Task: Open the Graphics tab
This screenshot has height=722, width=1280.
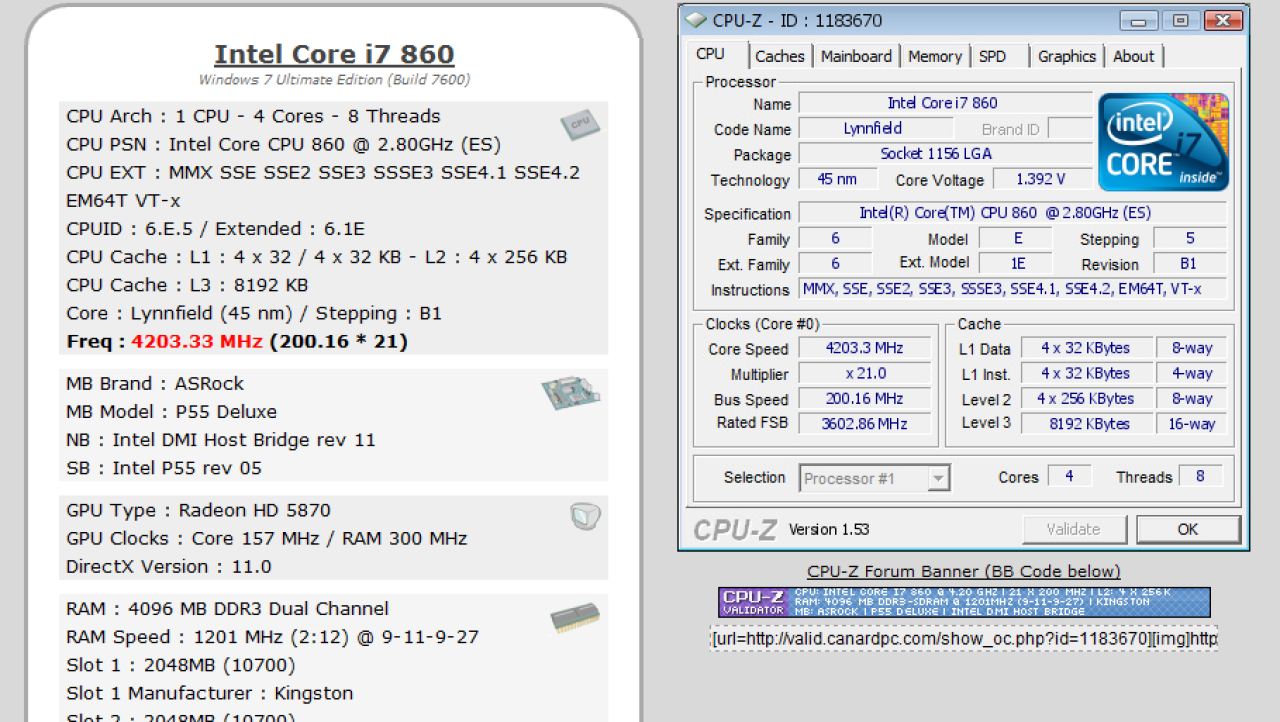Action: 1067,57
